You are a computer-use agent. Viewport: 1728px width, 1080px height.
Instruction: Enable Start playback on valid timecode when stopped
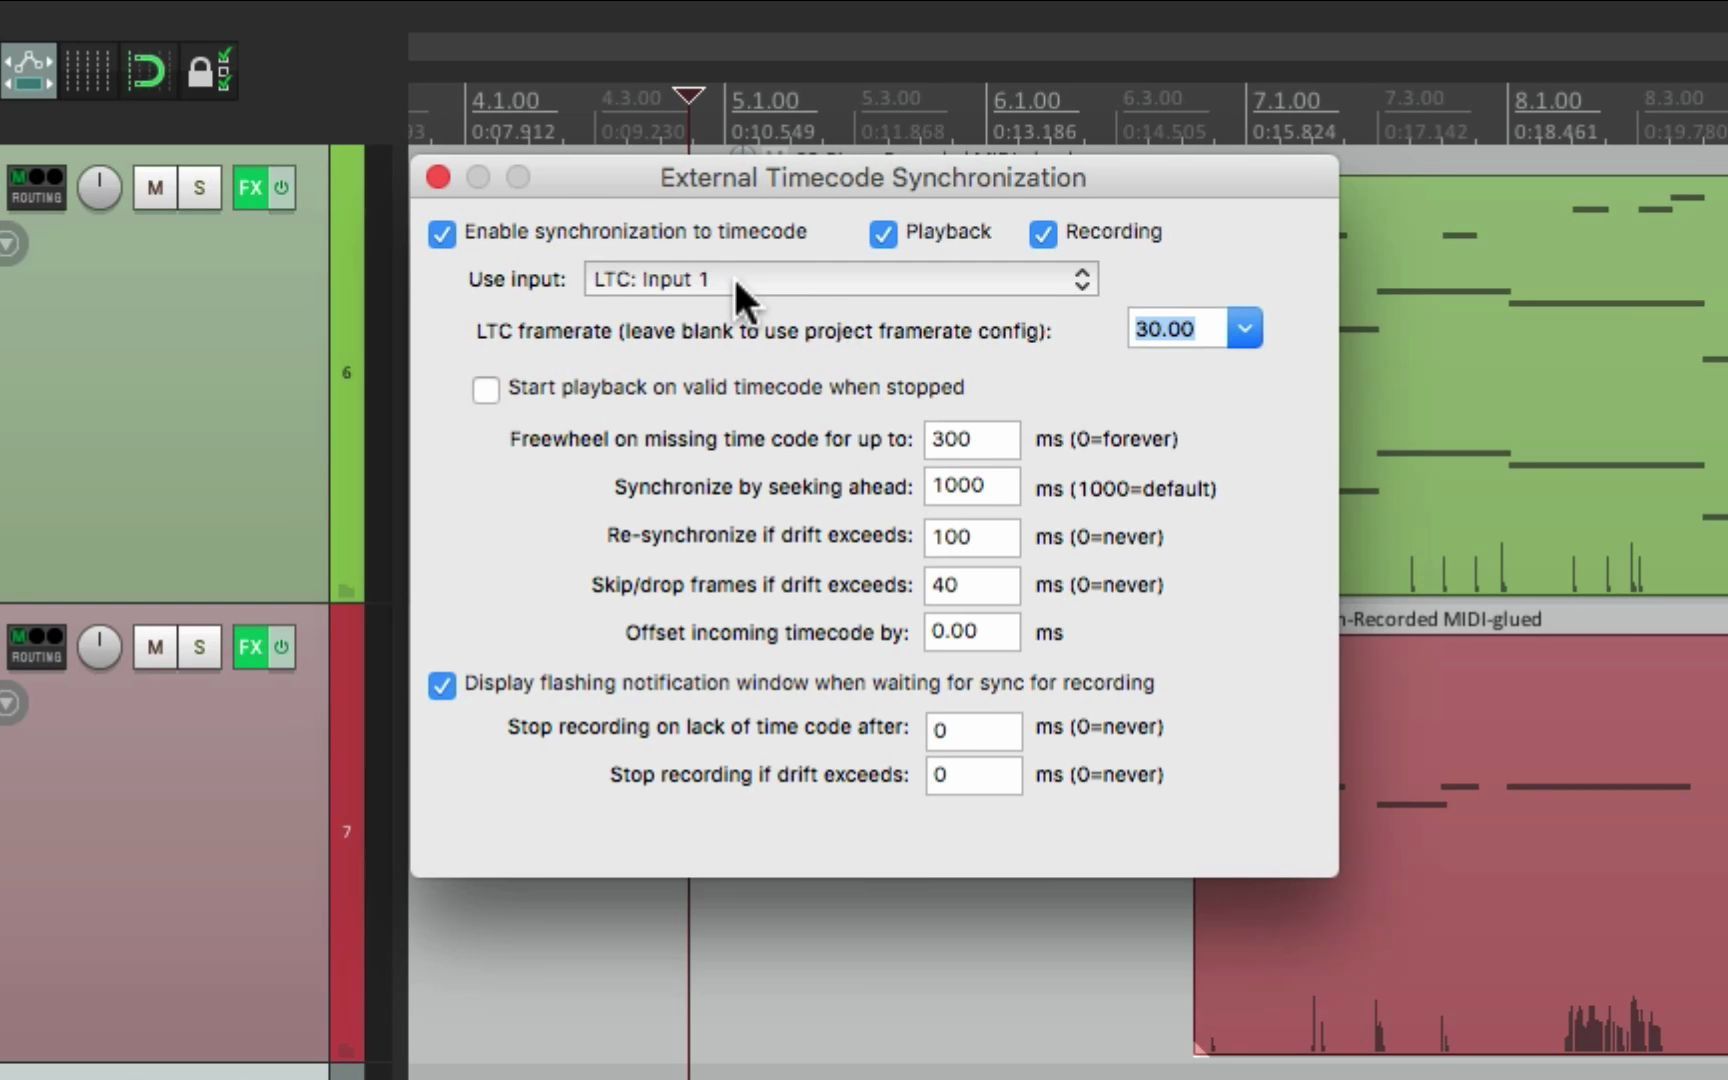(486, 389)
